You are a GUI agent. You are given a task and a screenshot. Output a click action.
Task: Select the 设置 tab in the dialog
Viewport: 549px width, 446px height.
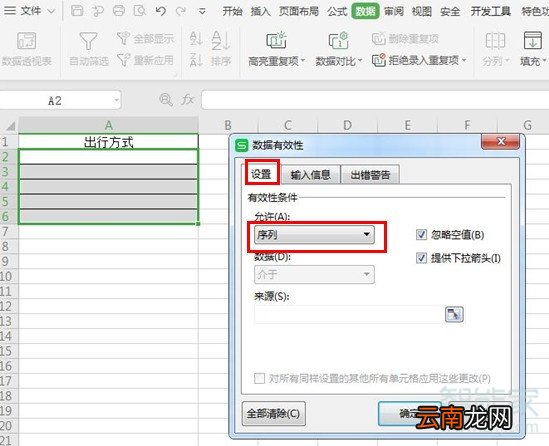point(262,174)
